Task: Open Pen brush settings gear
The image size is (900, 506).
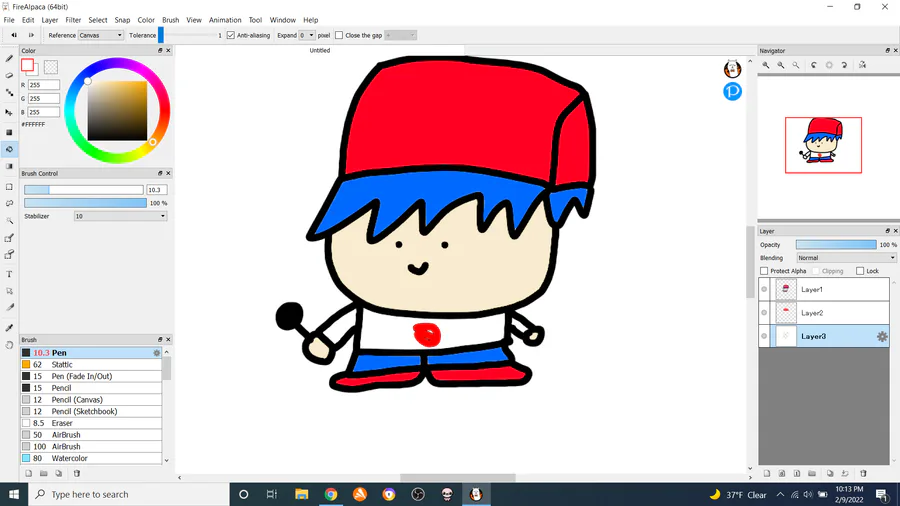Action: pyautogui.click(x=157, y=353)
